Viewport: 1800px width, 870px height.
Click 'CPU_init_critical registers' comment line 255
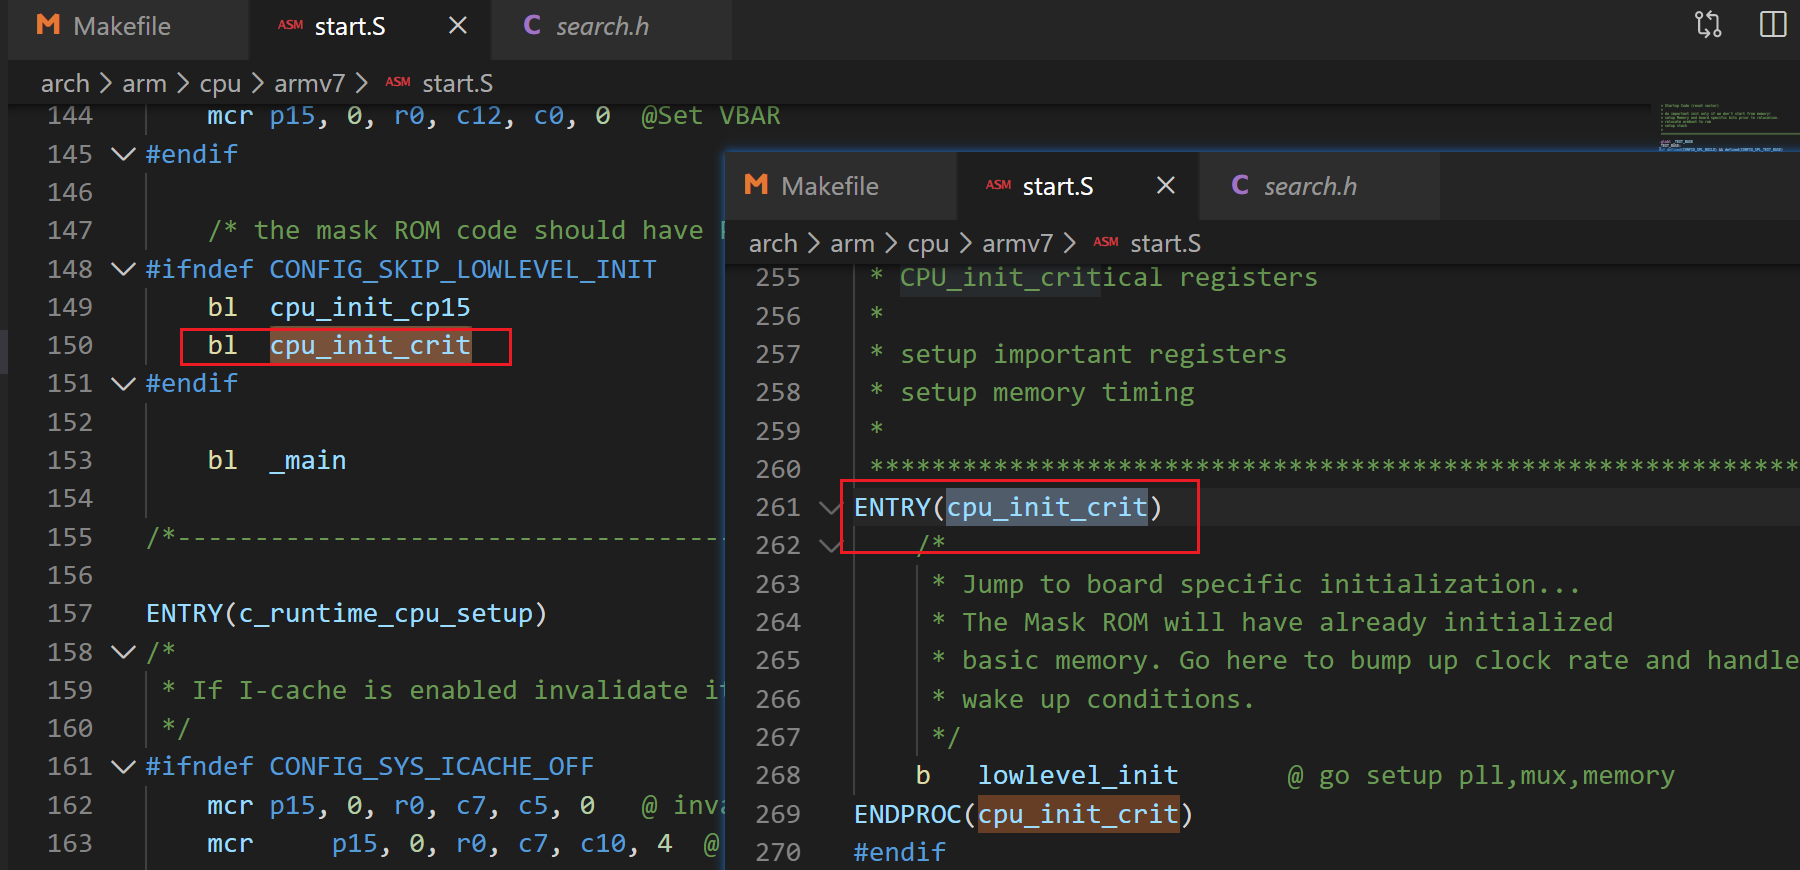(1109, 278)
